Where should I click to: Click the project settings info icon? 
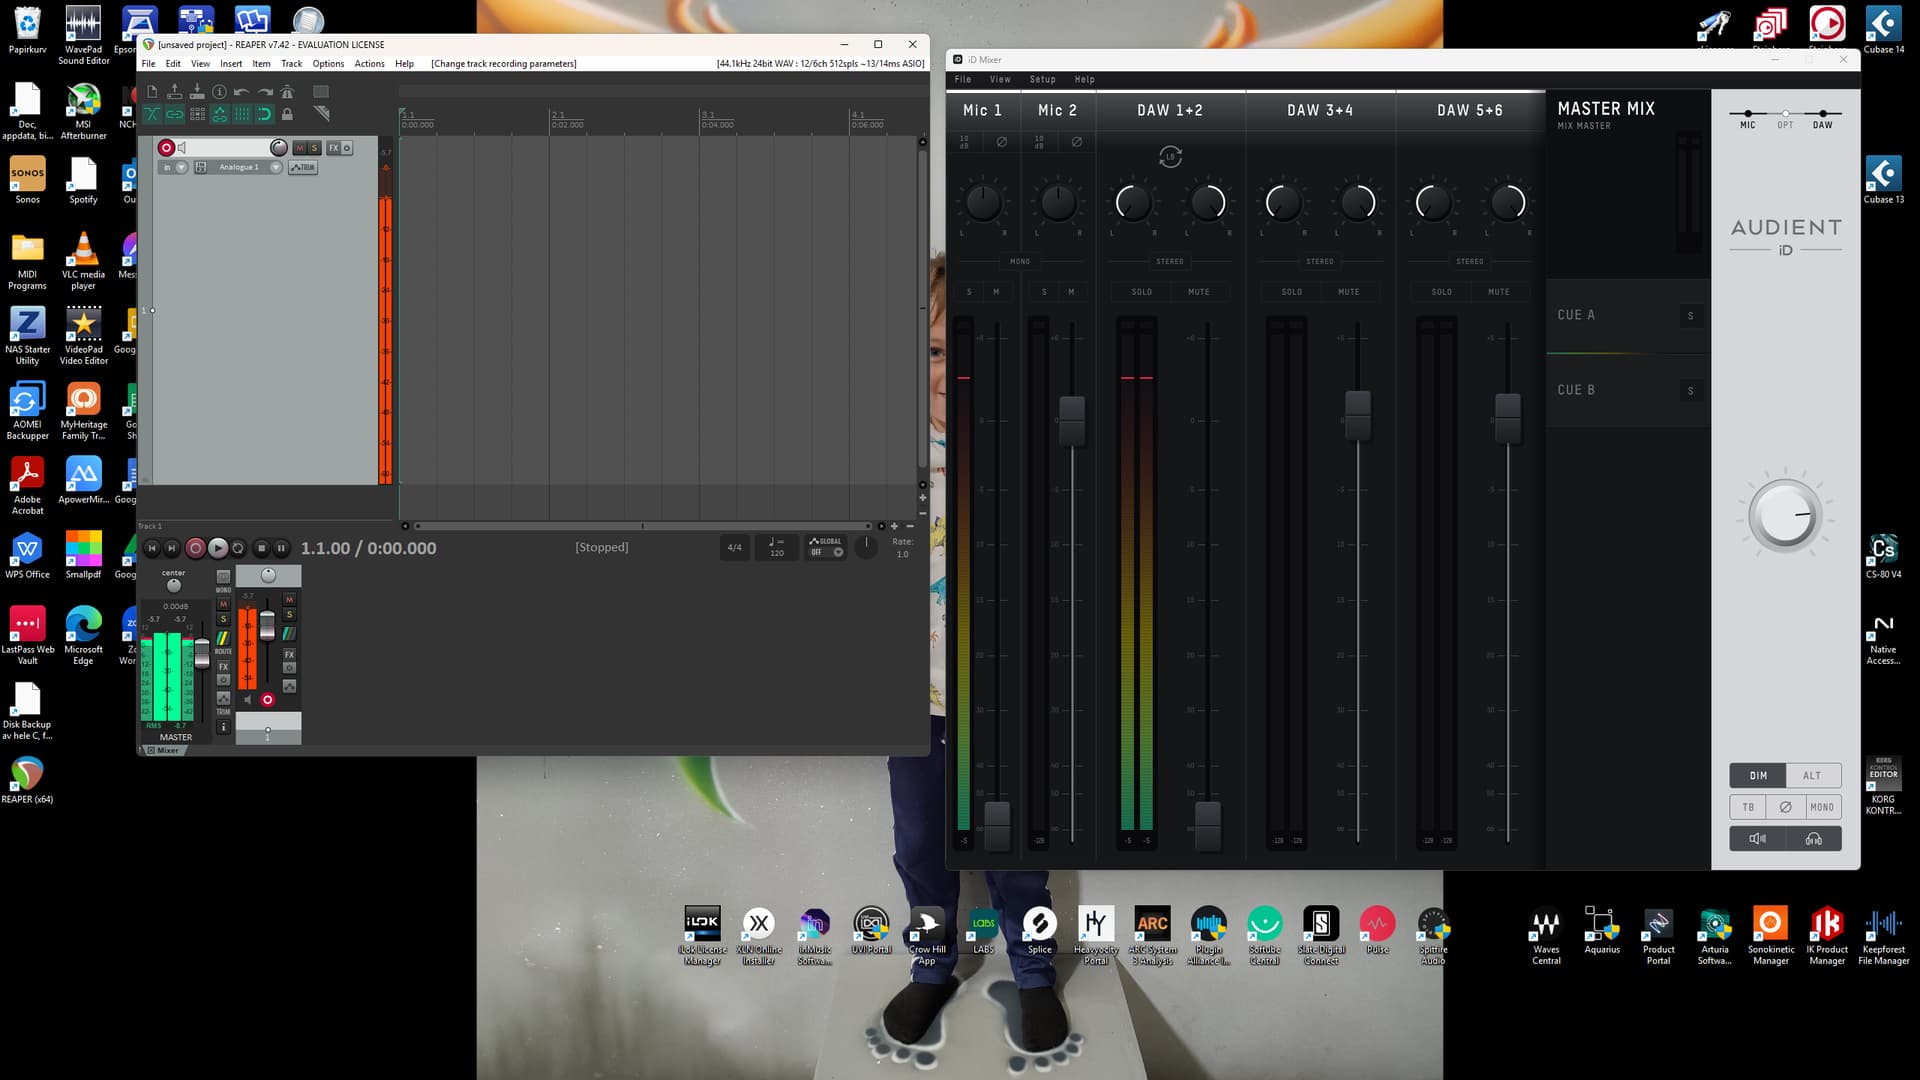click(x=219, y=92)
